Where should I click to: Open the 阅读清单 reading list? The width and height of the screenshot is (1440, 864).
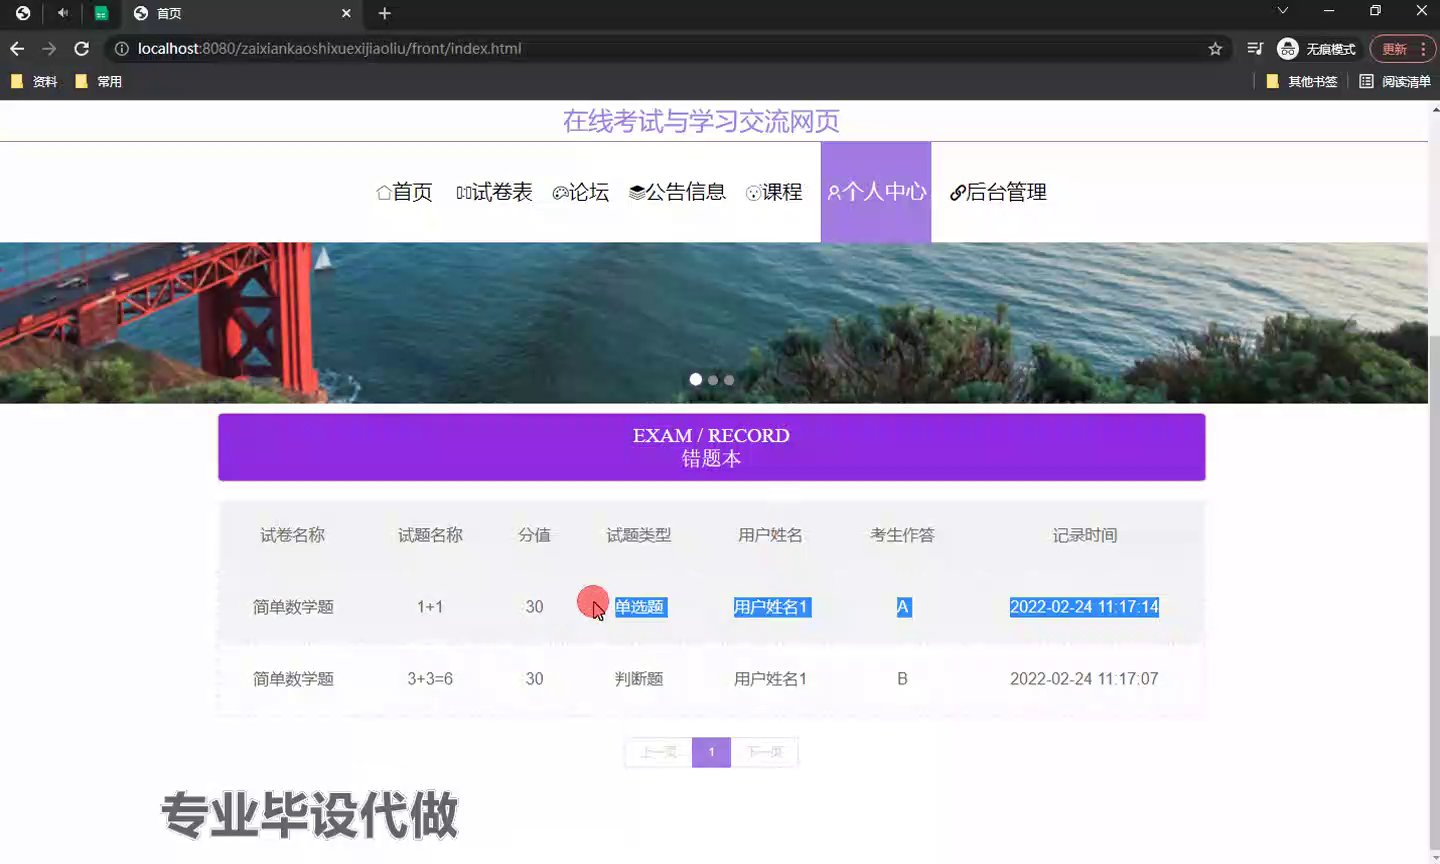(x=1395, y=82)
